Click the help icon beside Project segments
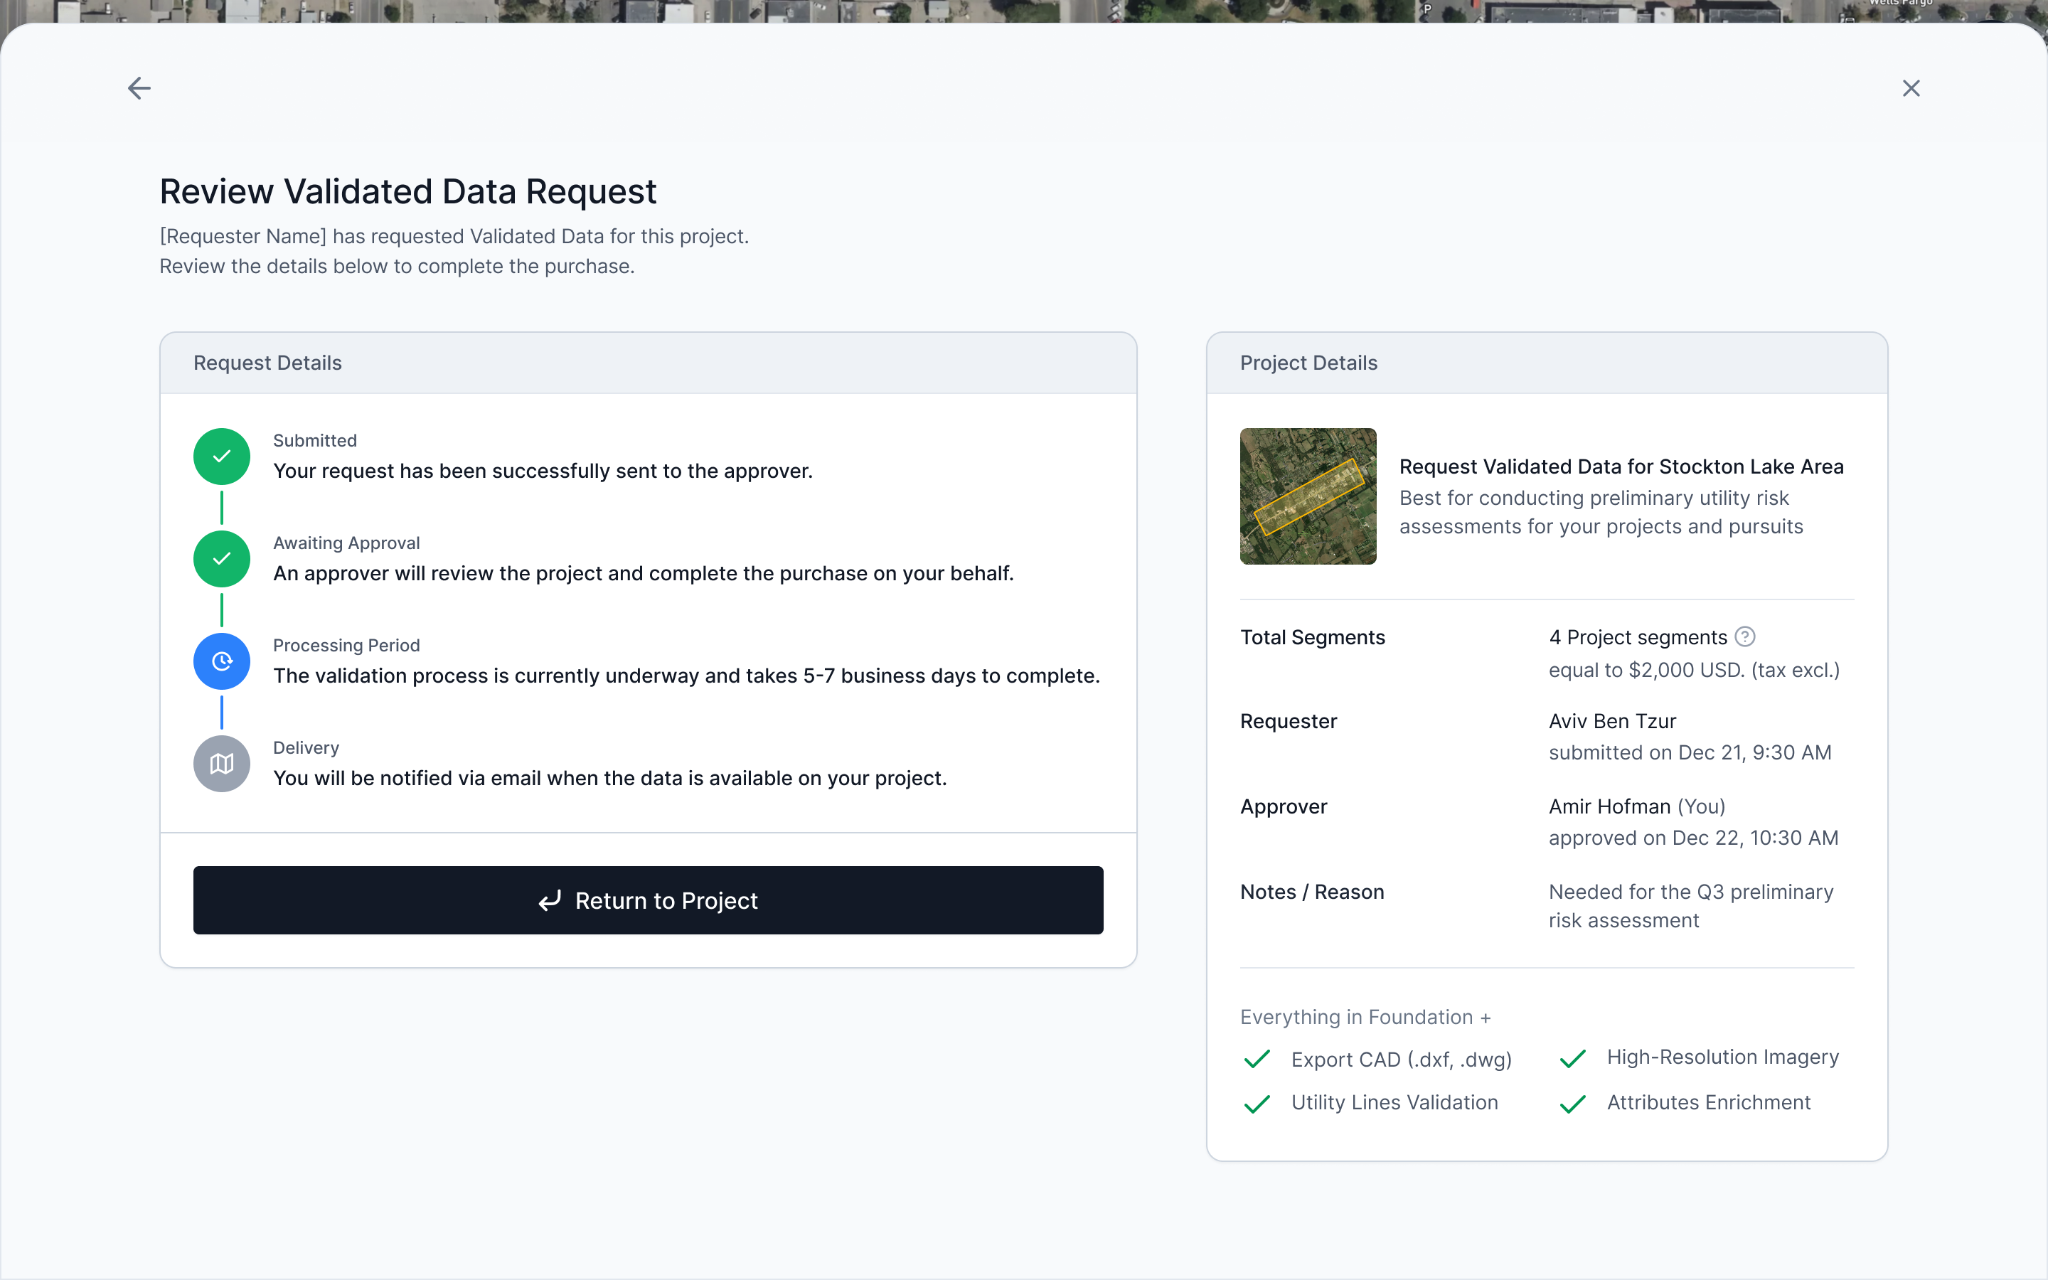 point(1744,637)
